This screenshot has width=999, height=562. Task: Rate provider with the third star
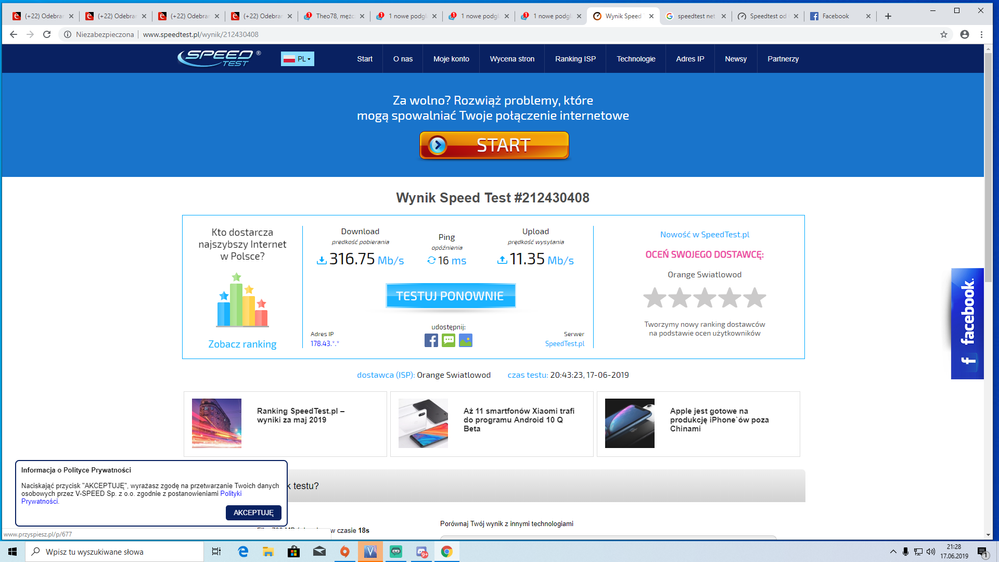704,298
